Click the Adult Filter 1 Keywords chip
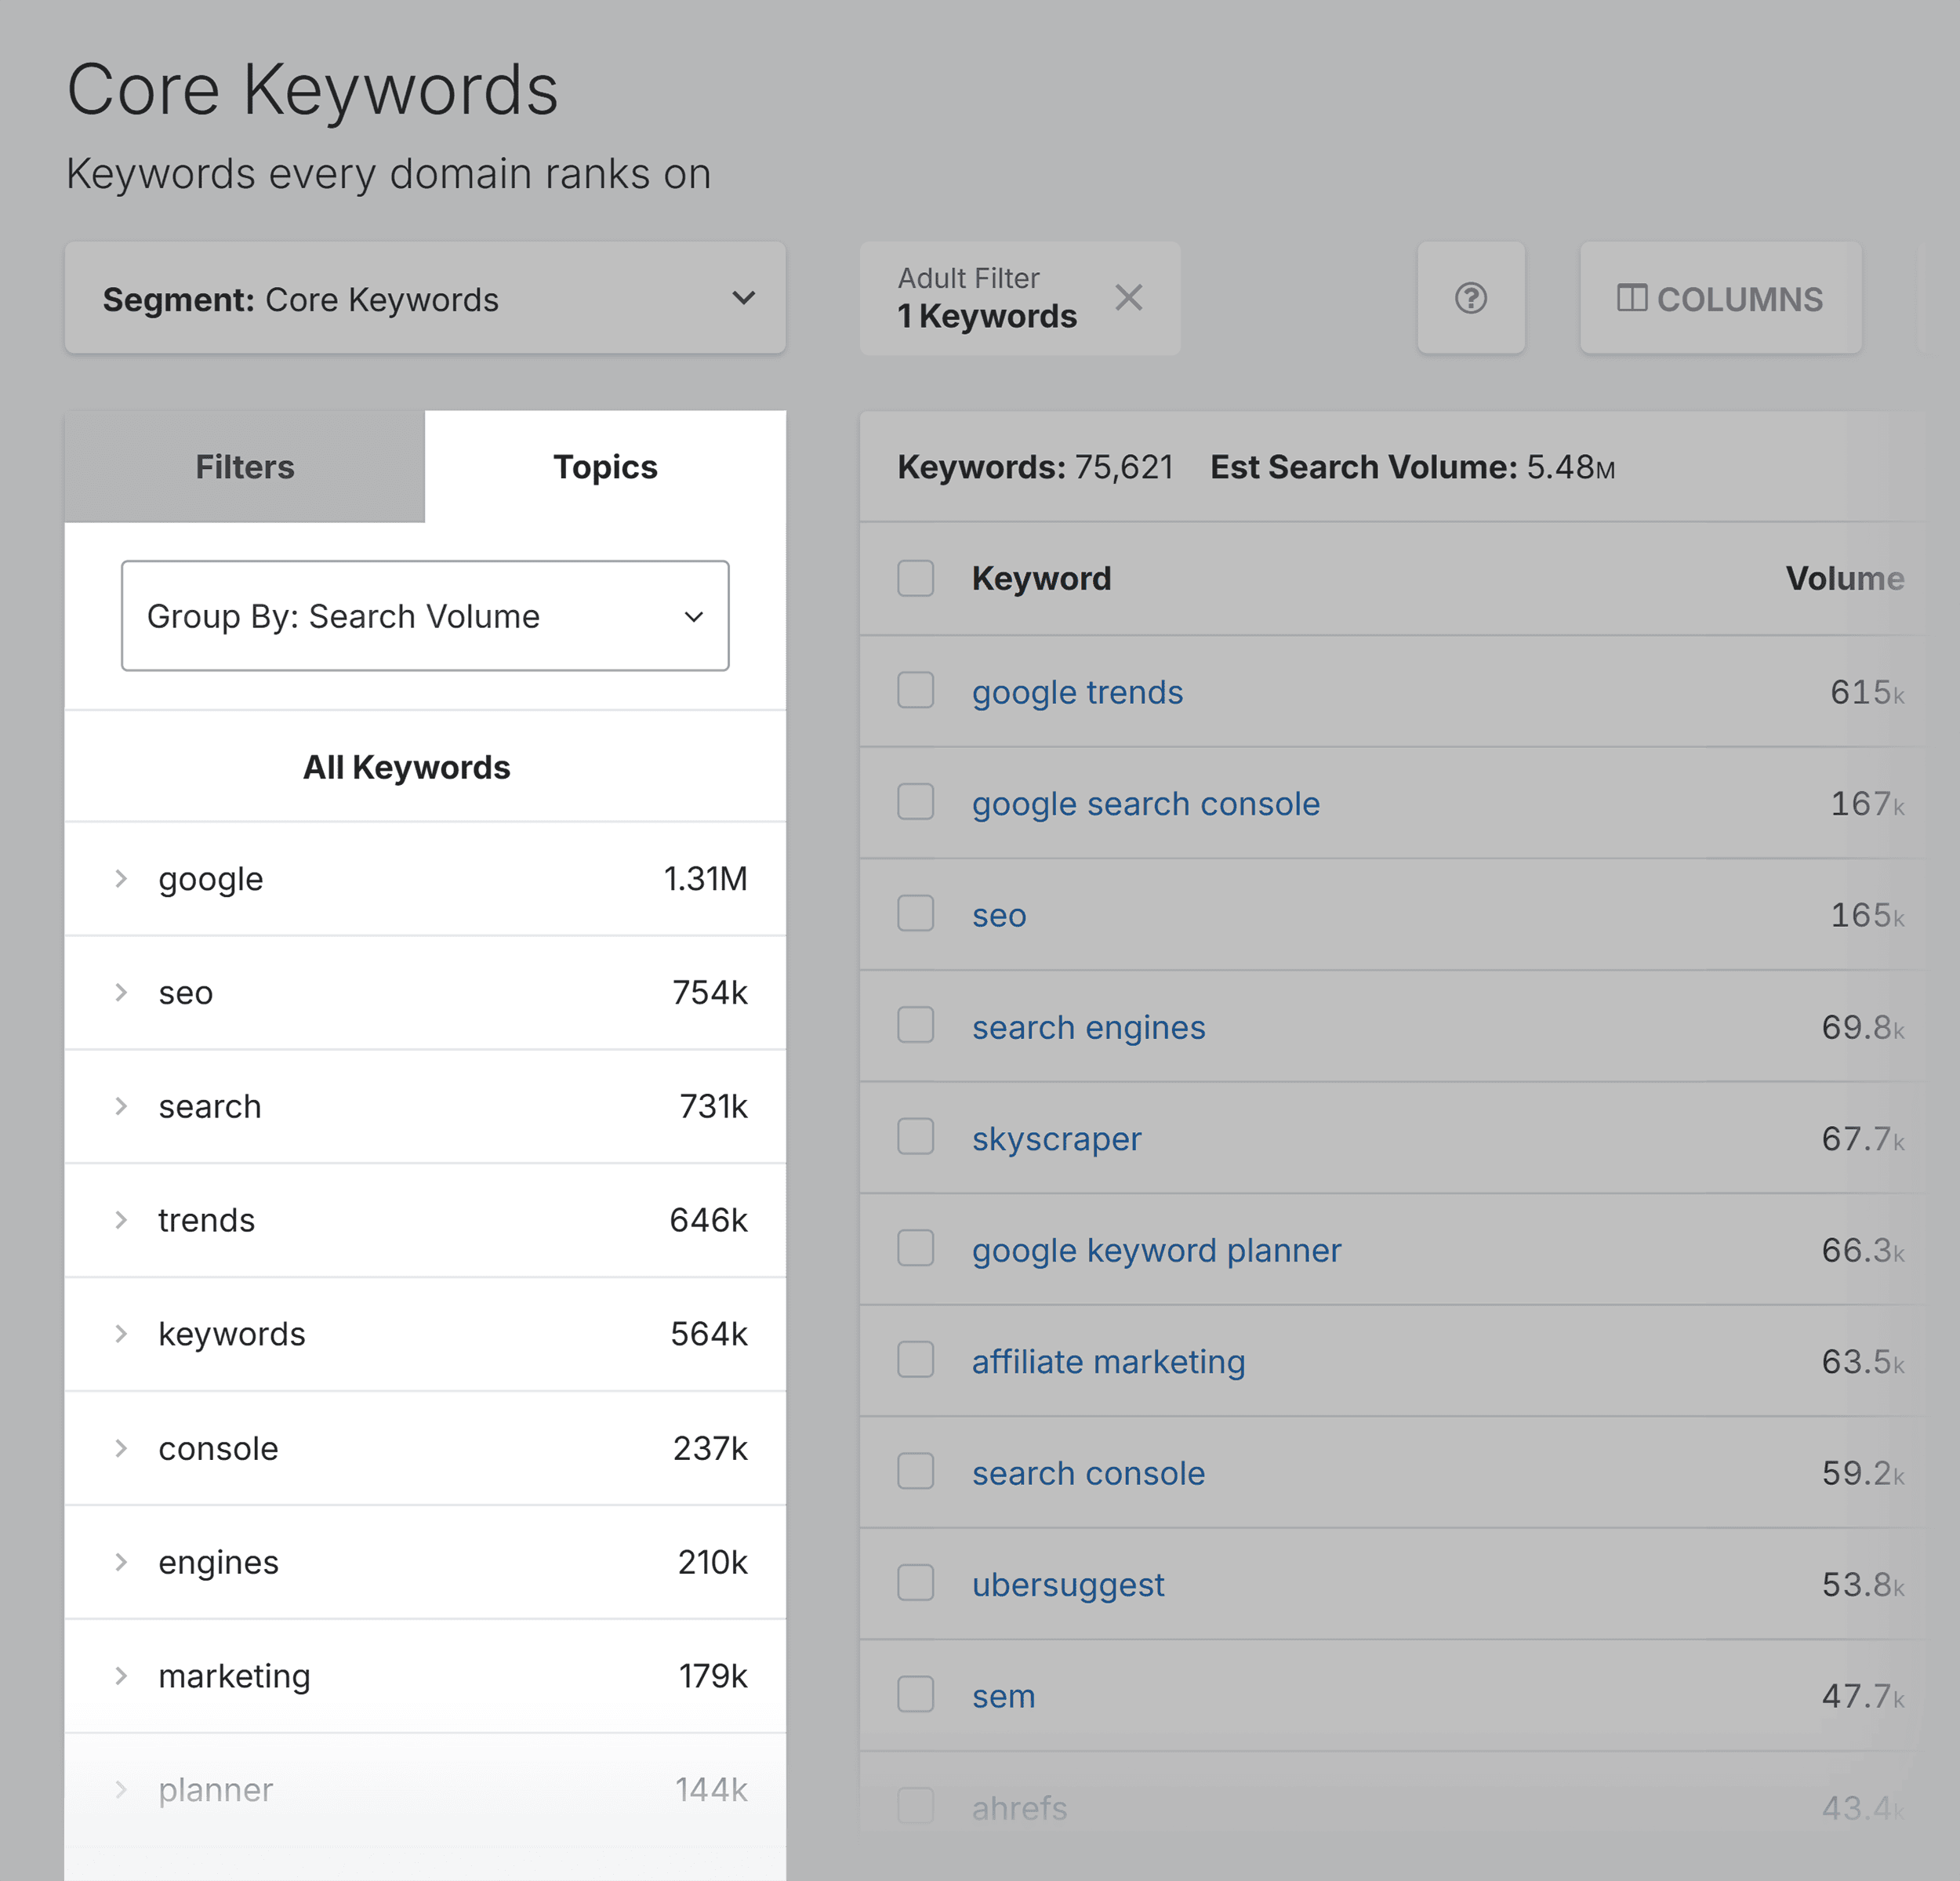The width and height of the screenshot is (1960, 1881). coord(1020,298)
